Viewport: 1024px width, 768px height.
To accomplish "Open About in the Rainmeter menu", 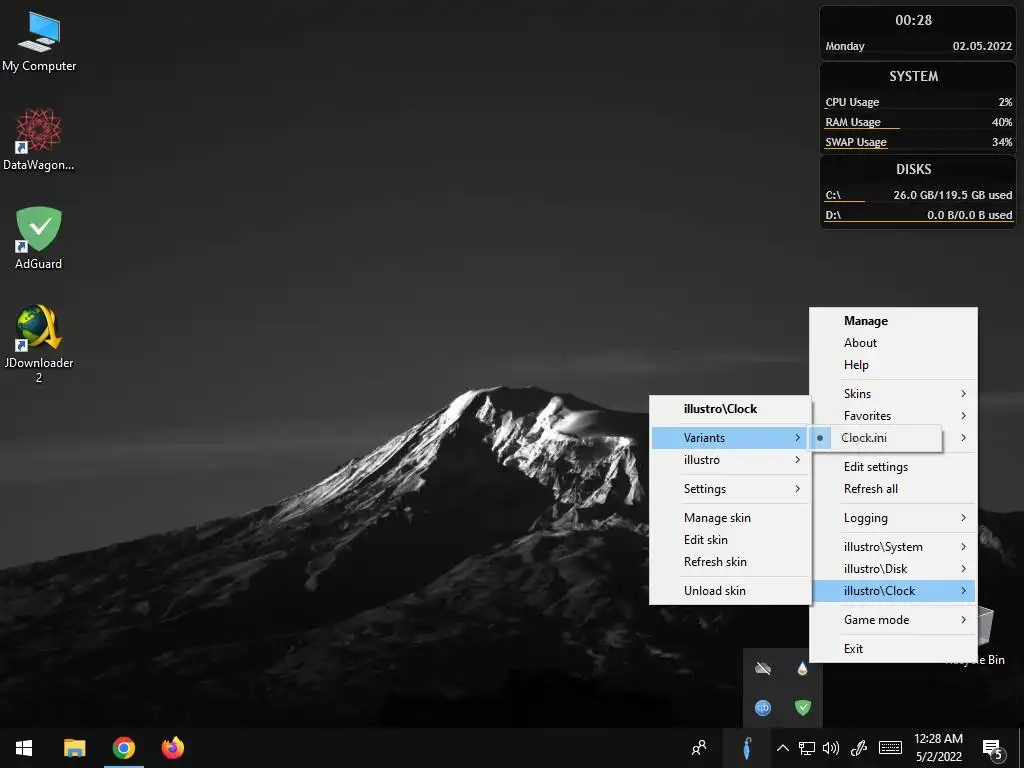I will coord(893,343).
